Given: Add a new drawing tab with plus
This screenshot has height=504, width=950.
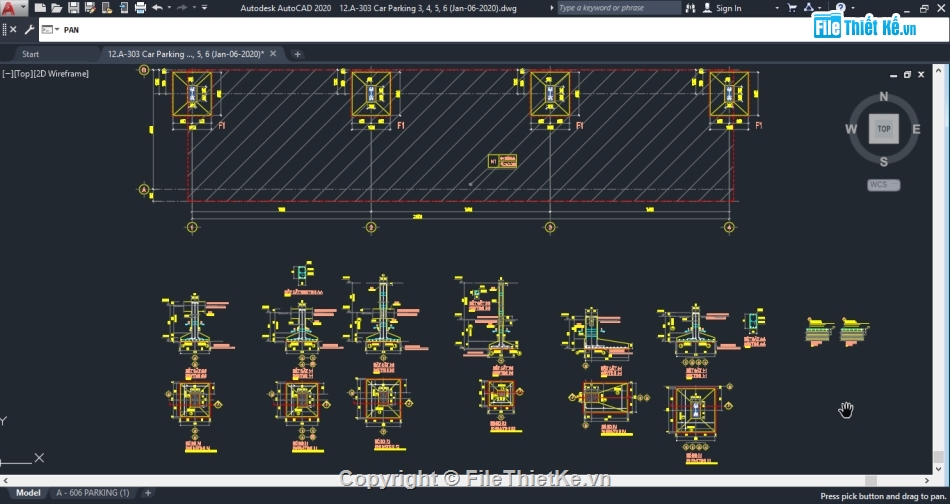Looking at the screenshot, I should [297, 54].
